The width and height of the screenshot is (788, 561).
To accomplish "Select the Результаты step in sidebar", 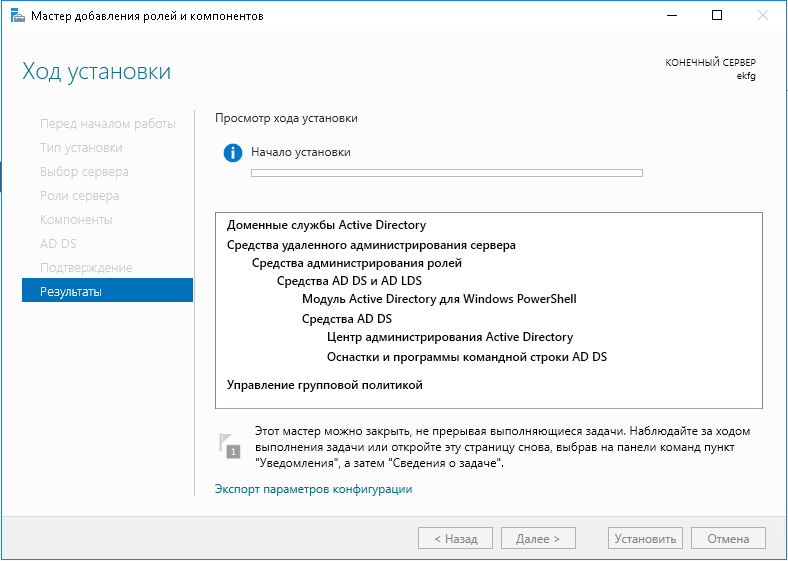I will tap(107, 291).
